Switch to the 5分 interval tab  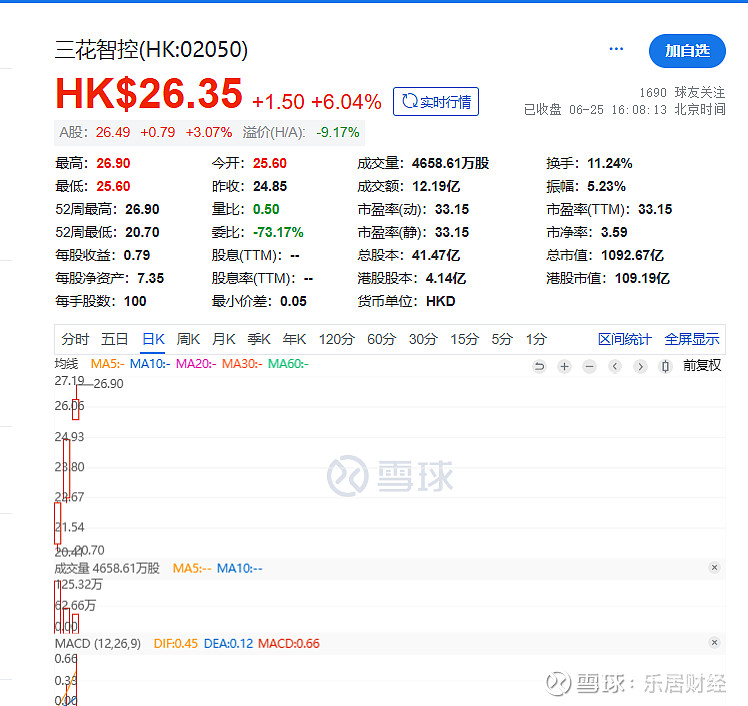[502, 339]
